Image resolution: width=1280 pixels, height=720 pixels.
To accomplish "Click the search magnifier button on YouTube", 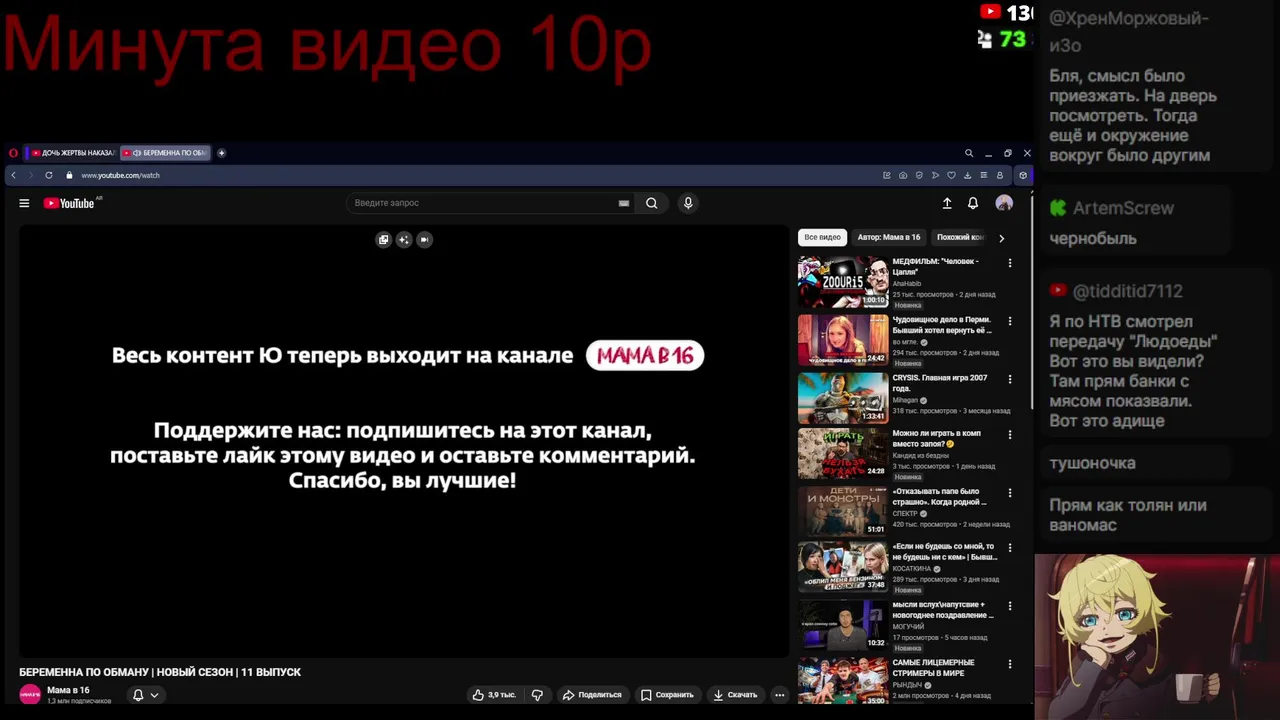I will (651, 203).
